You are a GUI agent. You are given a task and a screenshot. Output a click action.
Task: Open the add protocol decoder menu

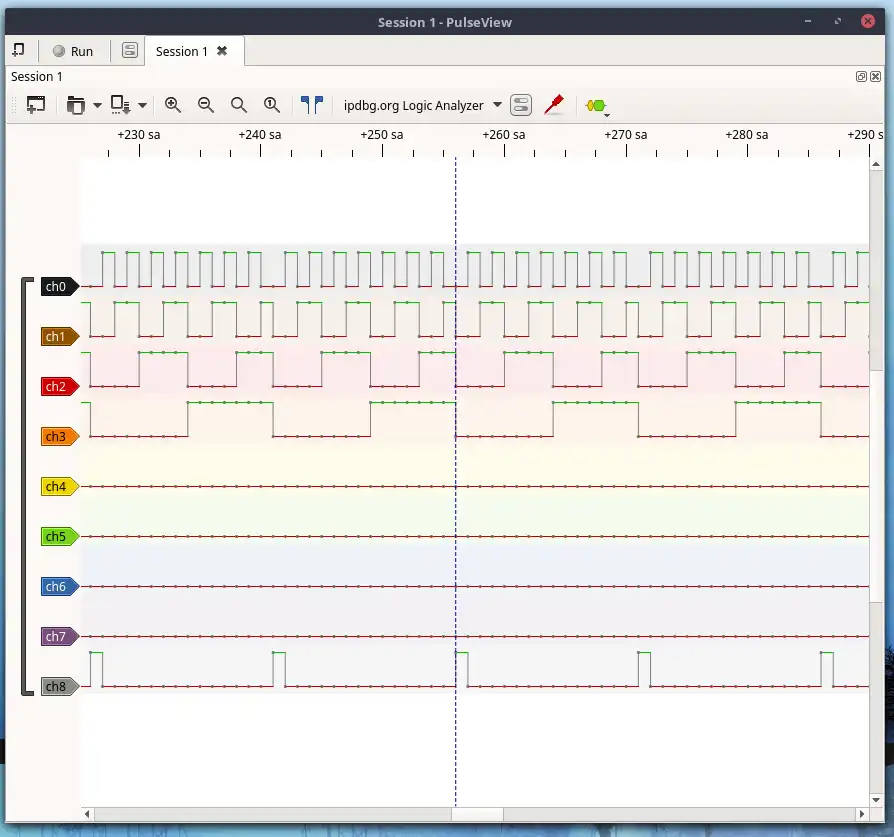pos(597,106)
